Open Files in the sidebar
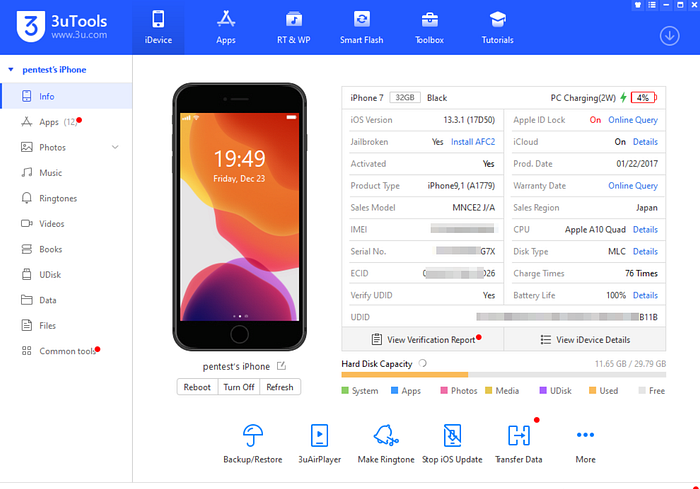 (x=67, y=325)
